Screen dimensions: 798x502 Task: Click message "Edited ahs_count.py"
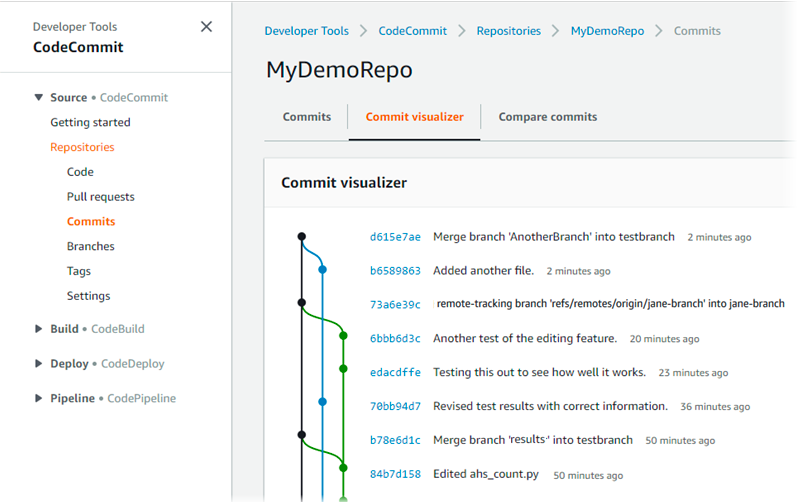point(486,474)
